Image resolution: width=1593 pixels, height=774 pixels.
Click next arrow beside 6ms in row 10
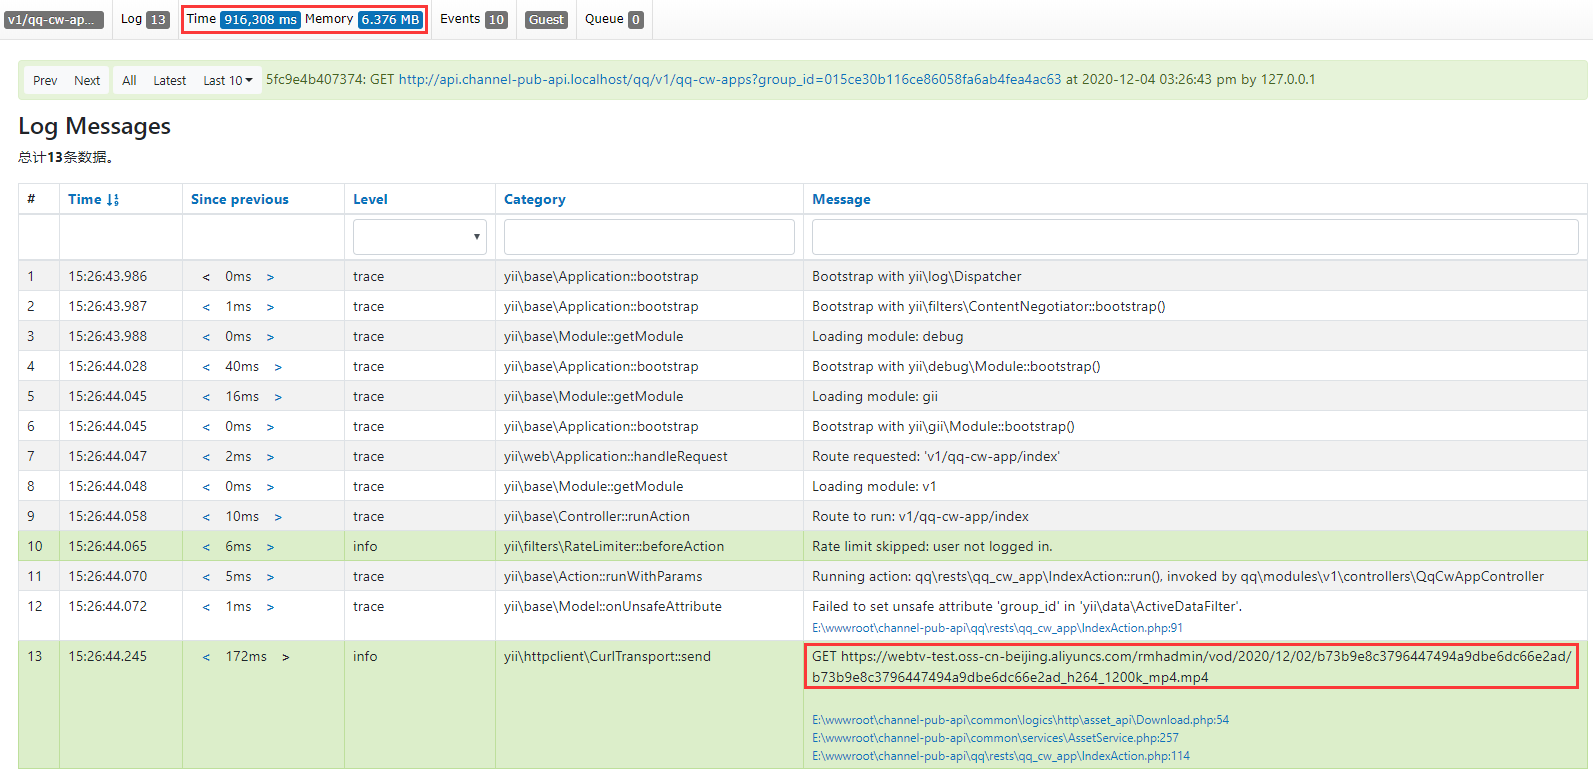tap(270, 547)
